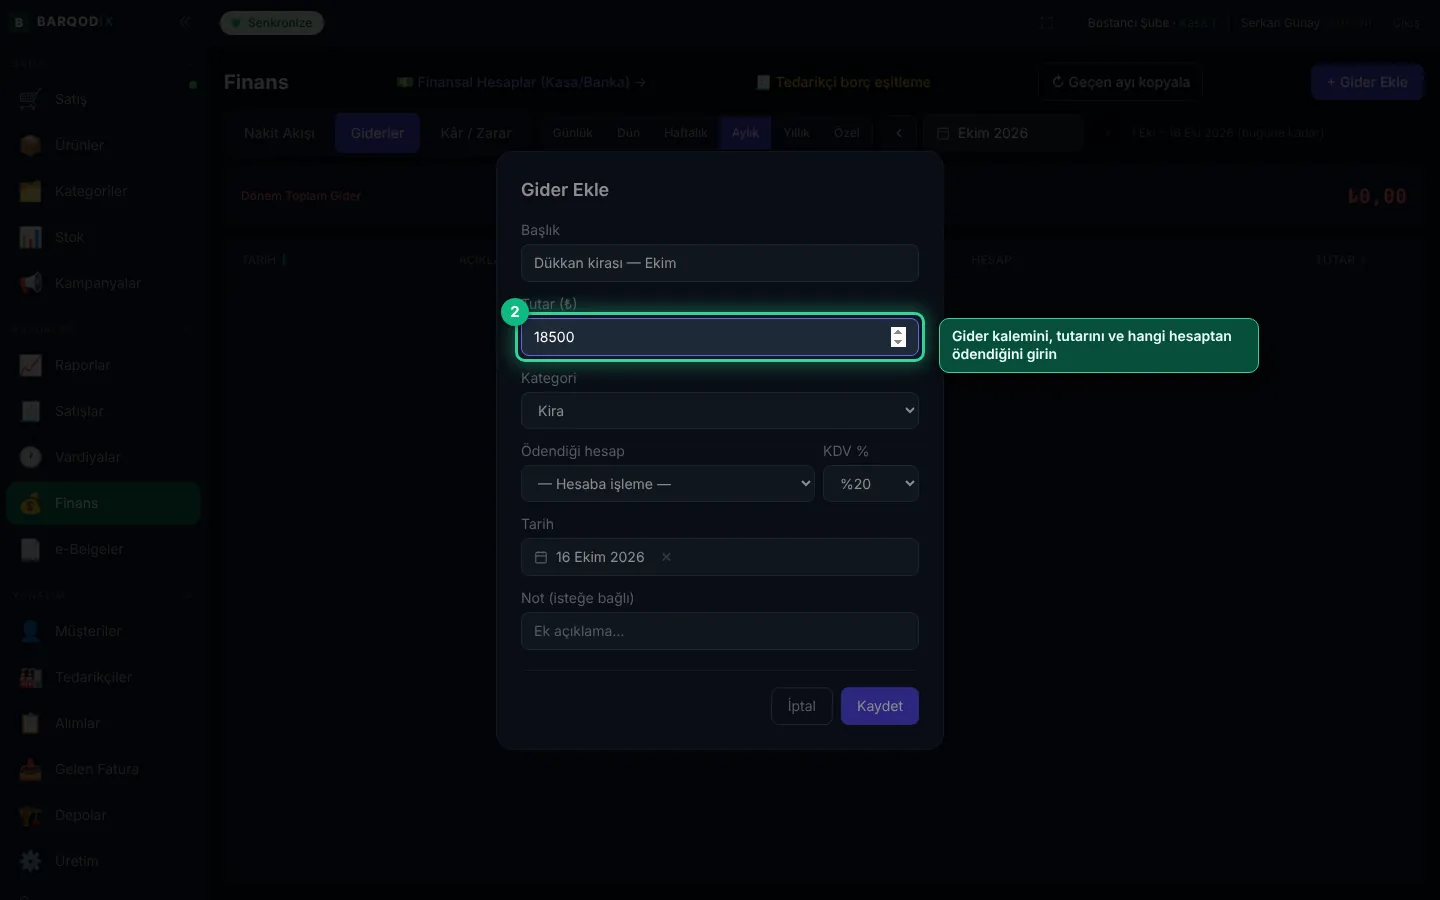Click the İptal button

(802, 706)
